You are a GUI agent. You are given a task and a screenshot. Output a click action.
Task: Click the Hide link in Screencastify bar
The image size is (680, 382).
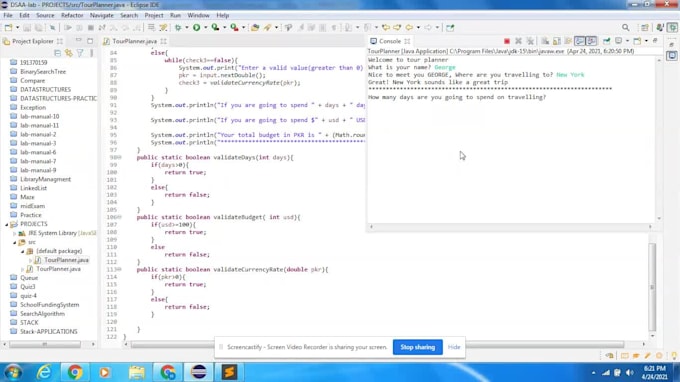point(454,347)
